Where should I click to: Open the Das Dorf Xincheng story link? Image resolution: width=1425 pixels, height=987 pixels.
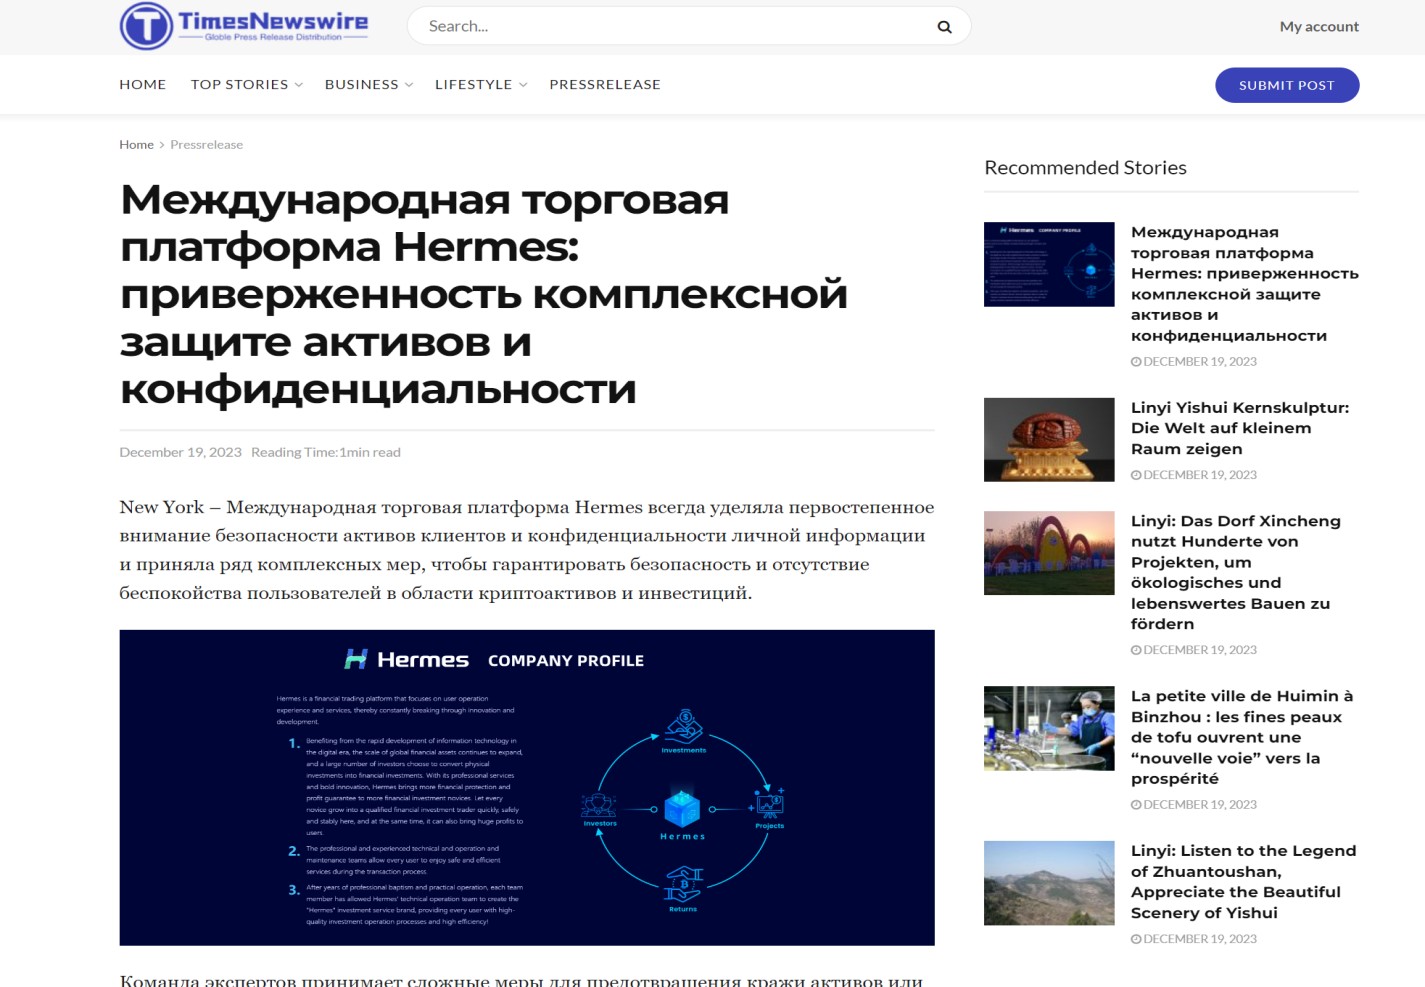coord(1236,573)
